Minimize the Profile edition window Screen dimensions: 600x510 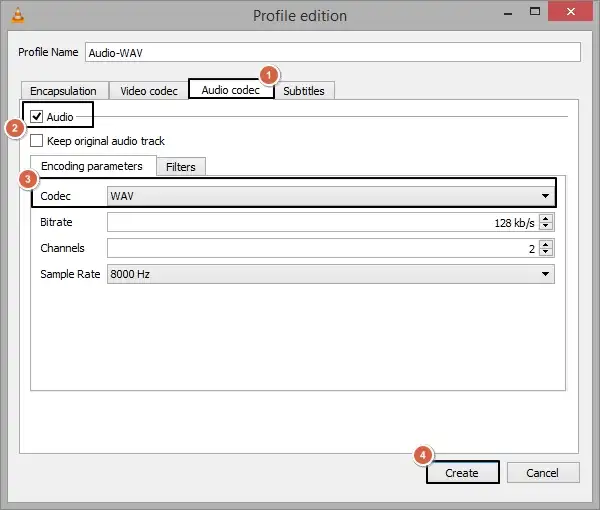click(508, 13)
